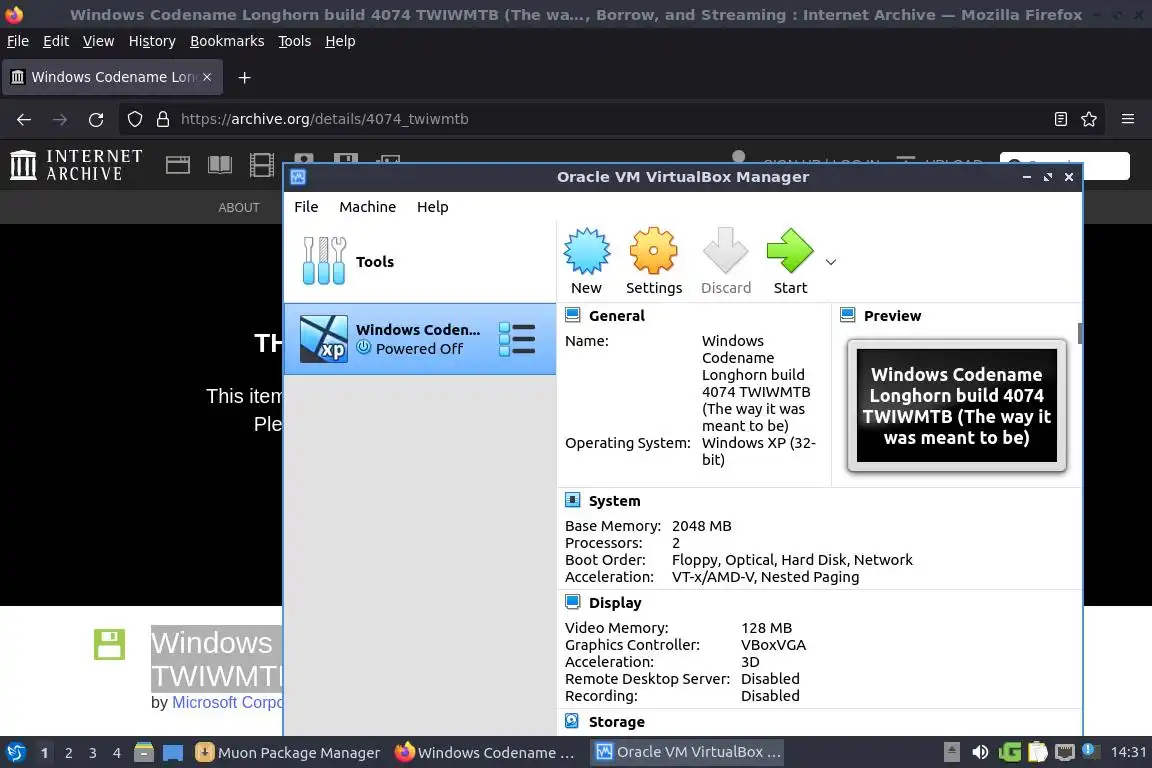Open the Display settings heading link
The image size is (1152, 768).
coord(615,603)
